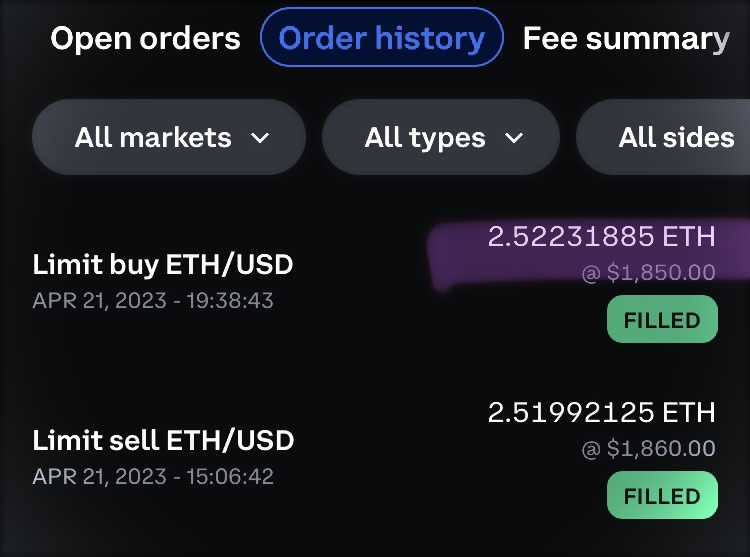The width and height of the screenshot is (750, 557).
Task: Expand the All markets dropdown
Action: point(168,138)
